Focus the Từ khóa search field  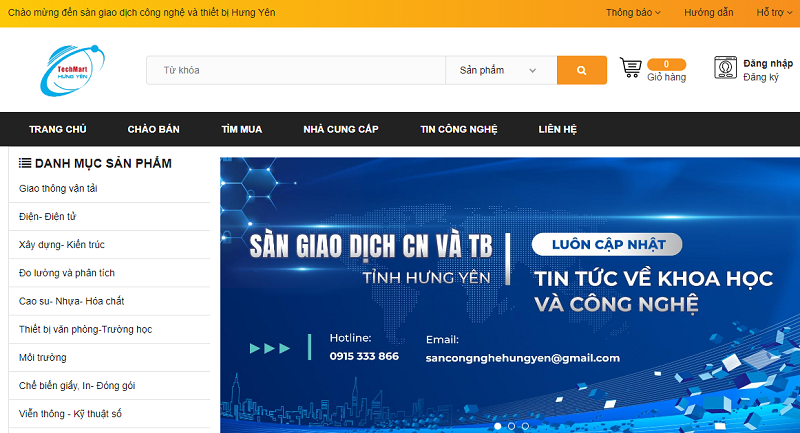click(x=296, y=70)
